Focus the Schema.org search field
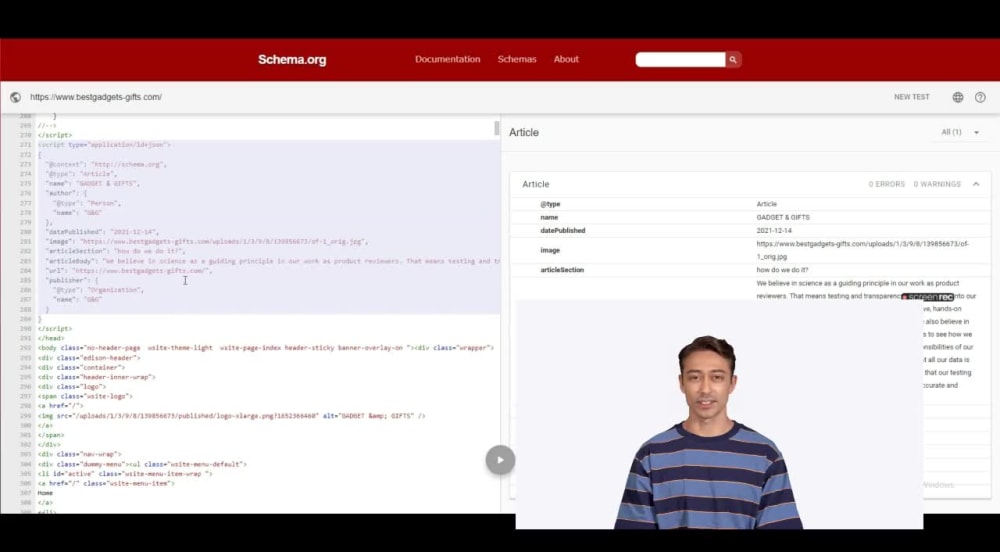Image resolution: width=1000 pixels, height=552 pixels. [680, 59]
